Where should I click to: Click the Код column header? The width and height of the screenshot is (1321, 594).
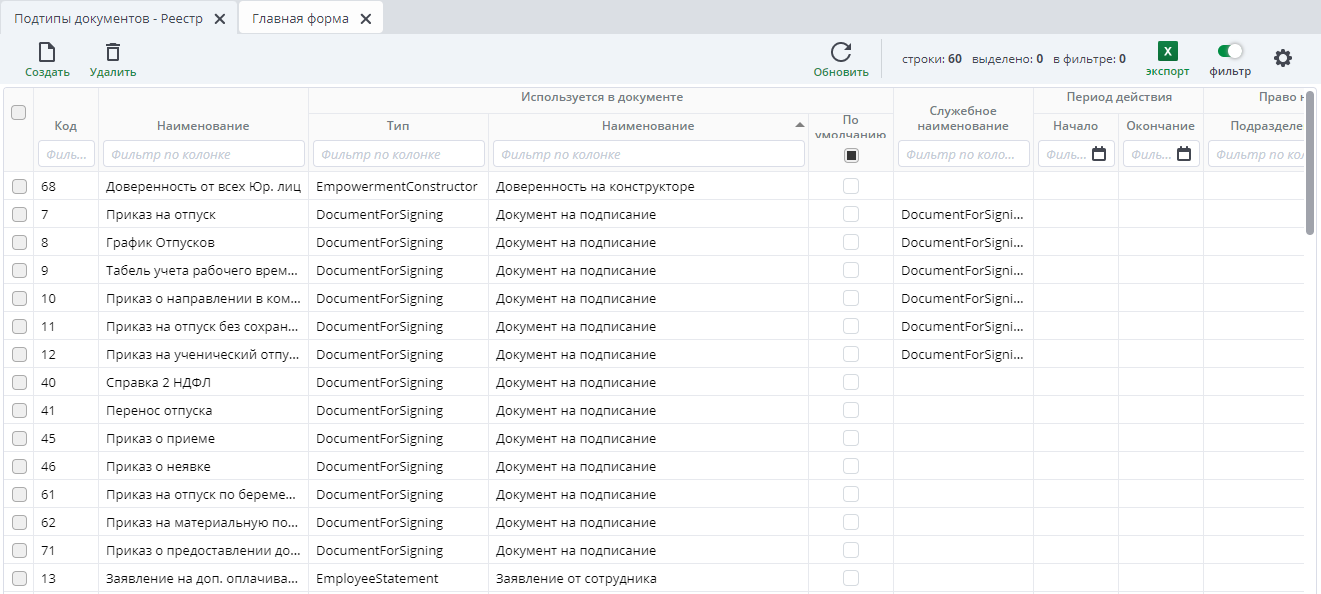65,126
